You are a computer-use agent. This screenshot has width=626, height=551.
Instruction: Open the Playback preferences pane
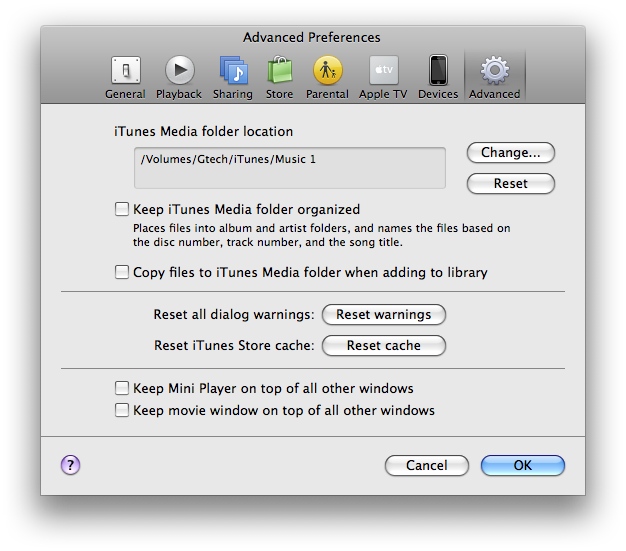pos(179,78)
